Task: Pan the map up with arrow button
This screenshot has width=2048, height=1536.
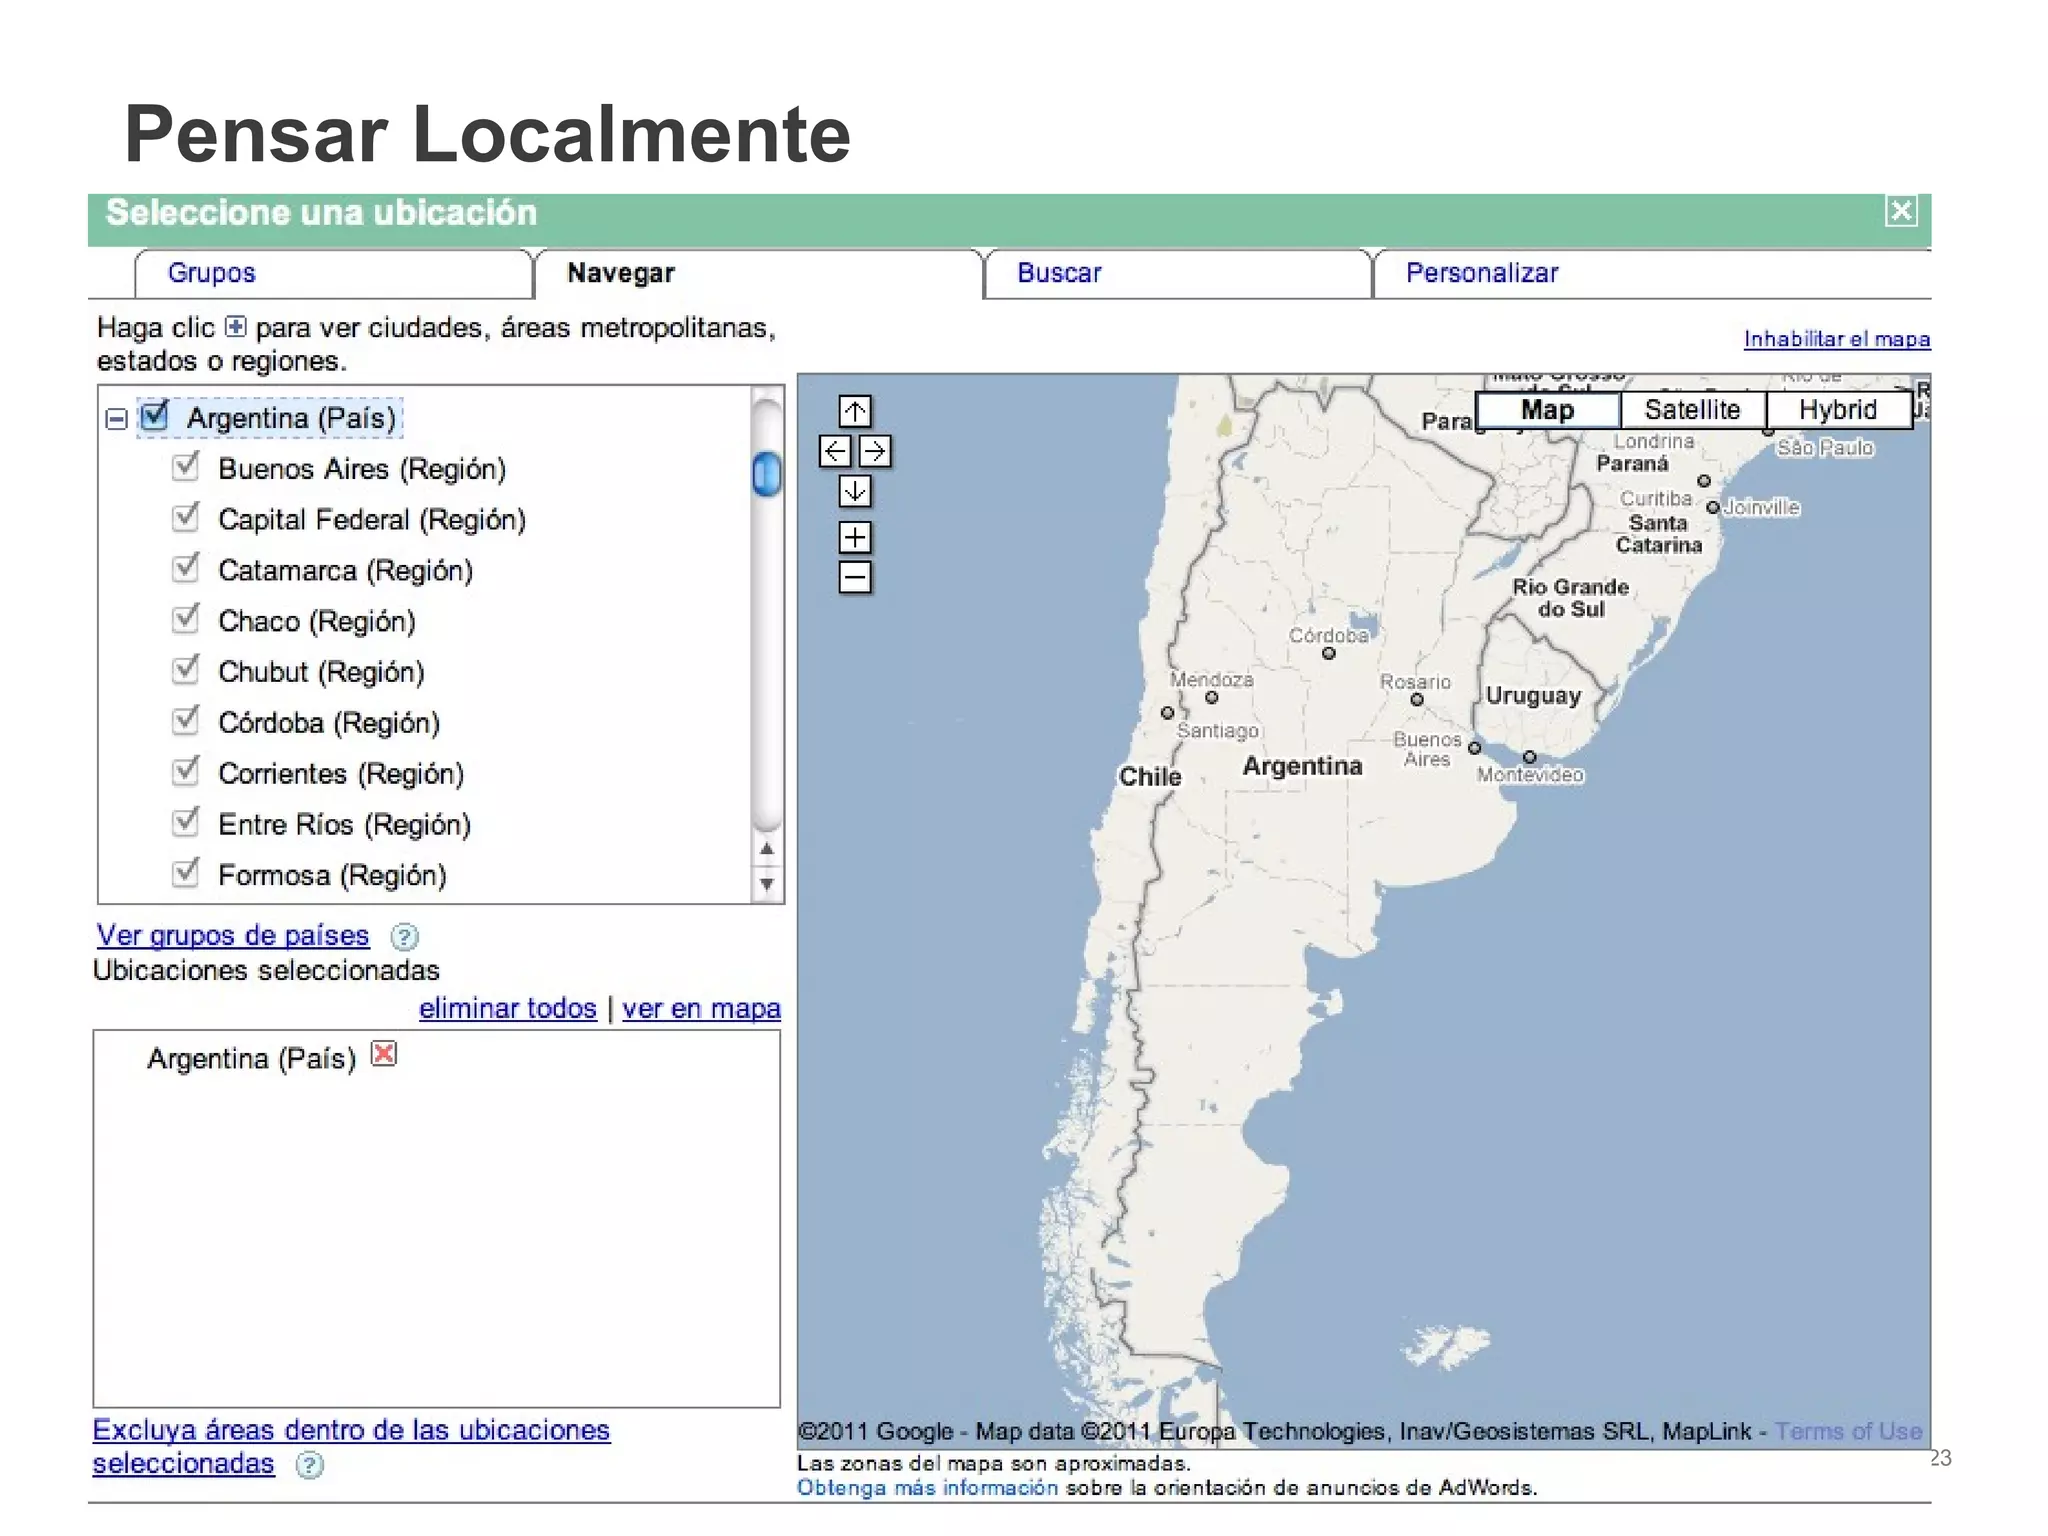Action: [x=855, y=411]
